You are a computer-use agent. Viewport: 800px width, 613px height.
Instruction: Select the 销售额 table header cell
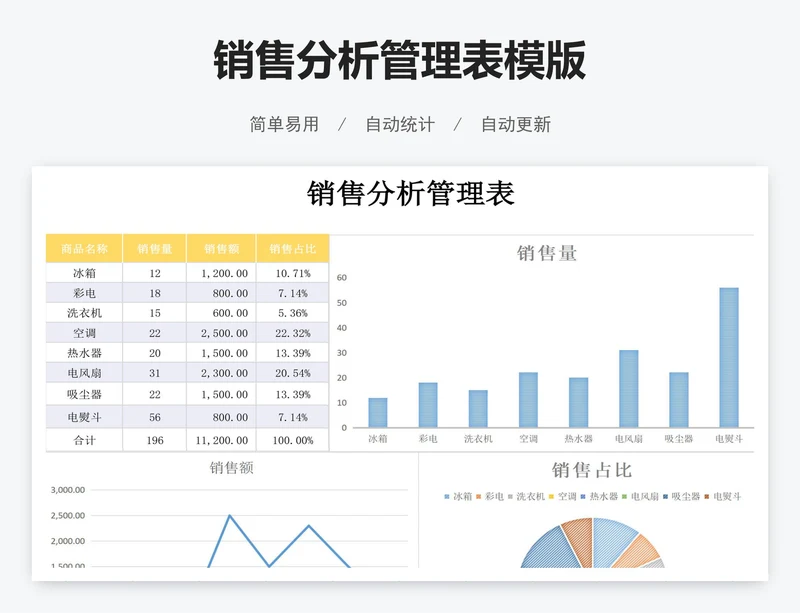pyautogui.click(x=221, y=249)
